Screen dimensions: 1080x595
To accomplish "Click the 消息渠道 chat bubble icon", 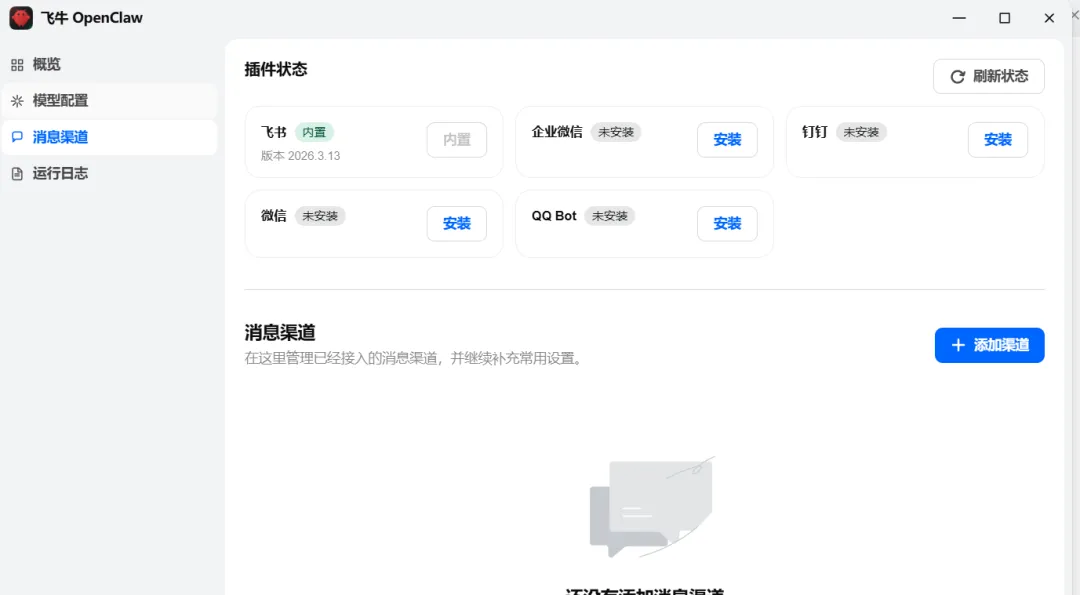I will 17,137.
